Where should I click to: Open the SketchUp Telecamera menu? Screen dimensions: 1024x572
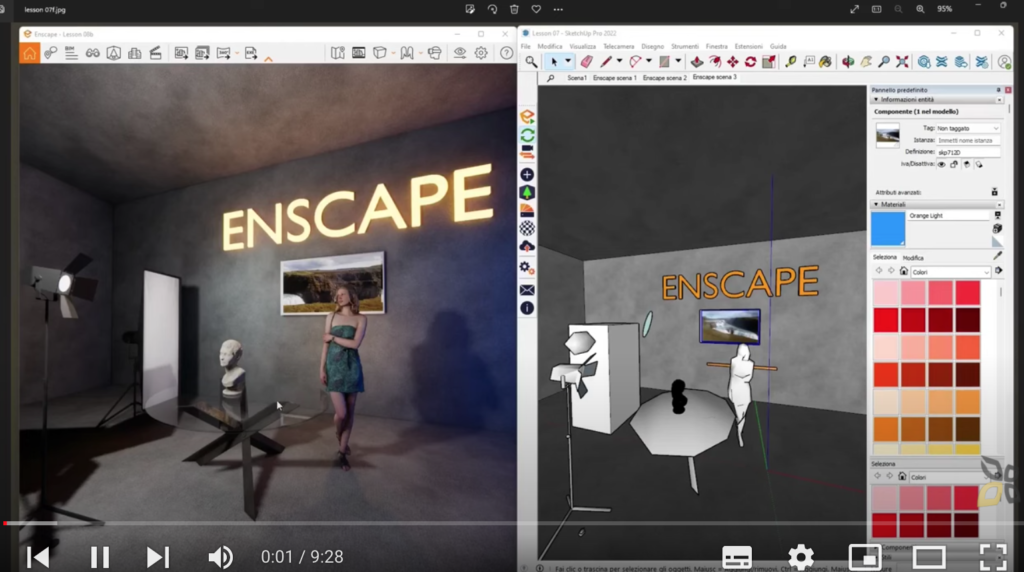(x=618, y=46)
